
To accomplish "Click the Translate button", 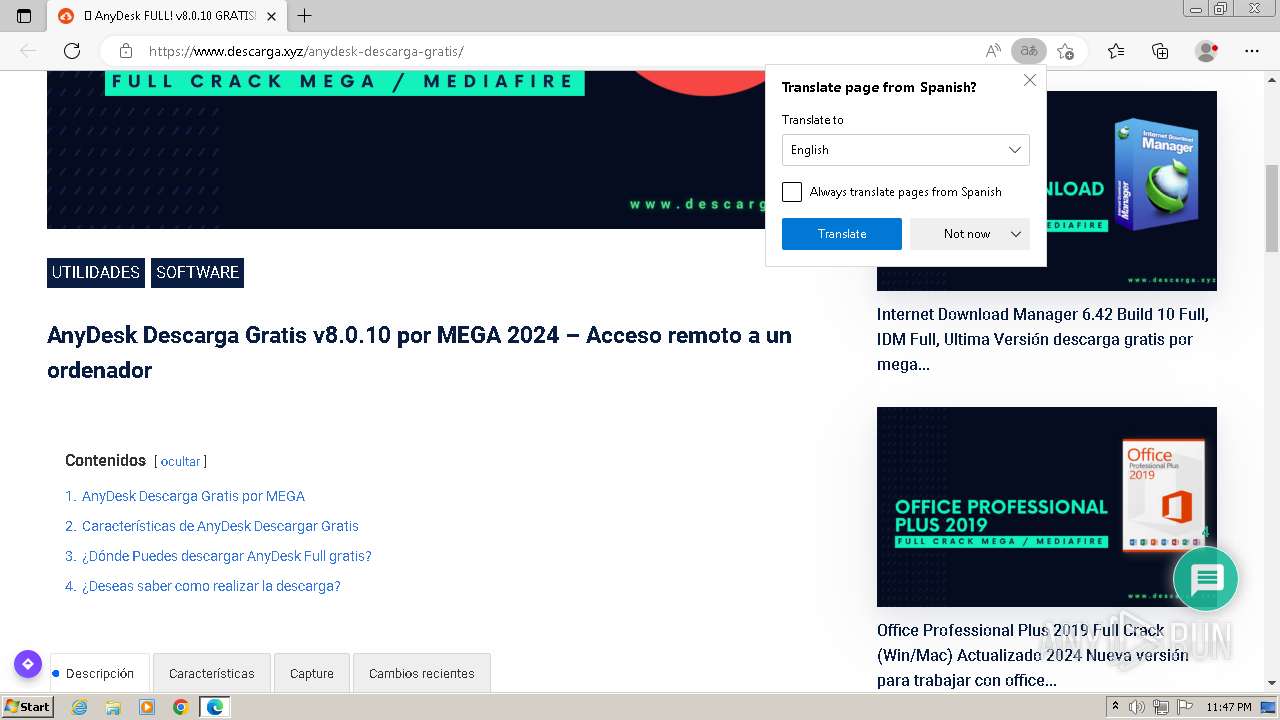I will coord(842,234).
